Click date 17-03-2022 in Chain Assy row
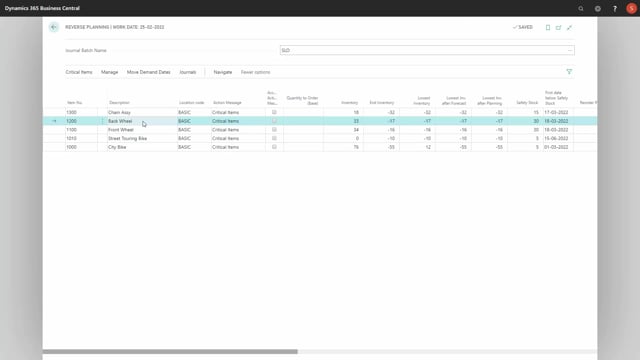The width and height of the screenshot is (640, 360). click(556, 112)
